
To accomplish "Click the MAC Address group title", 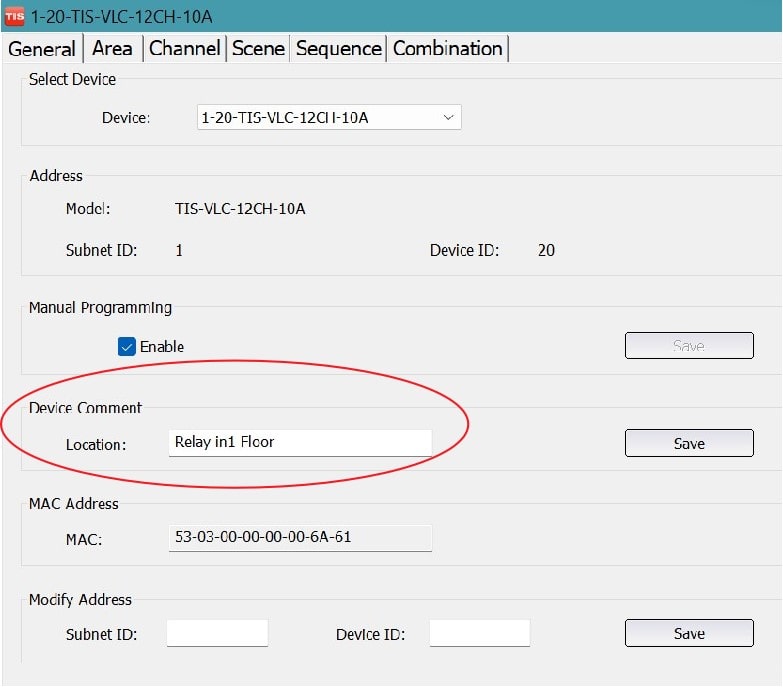I will coord(73,503).
